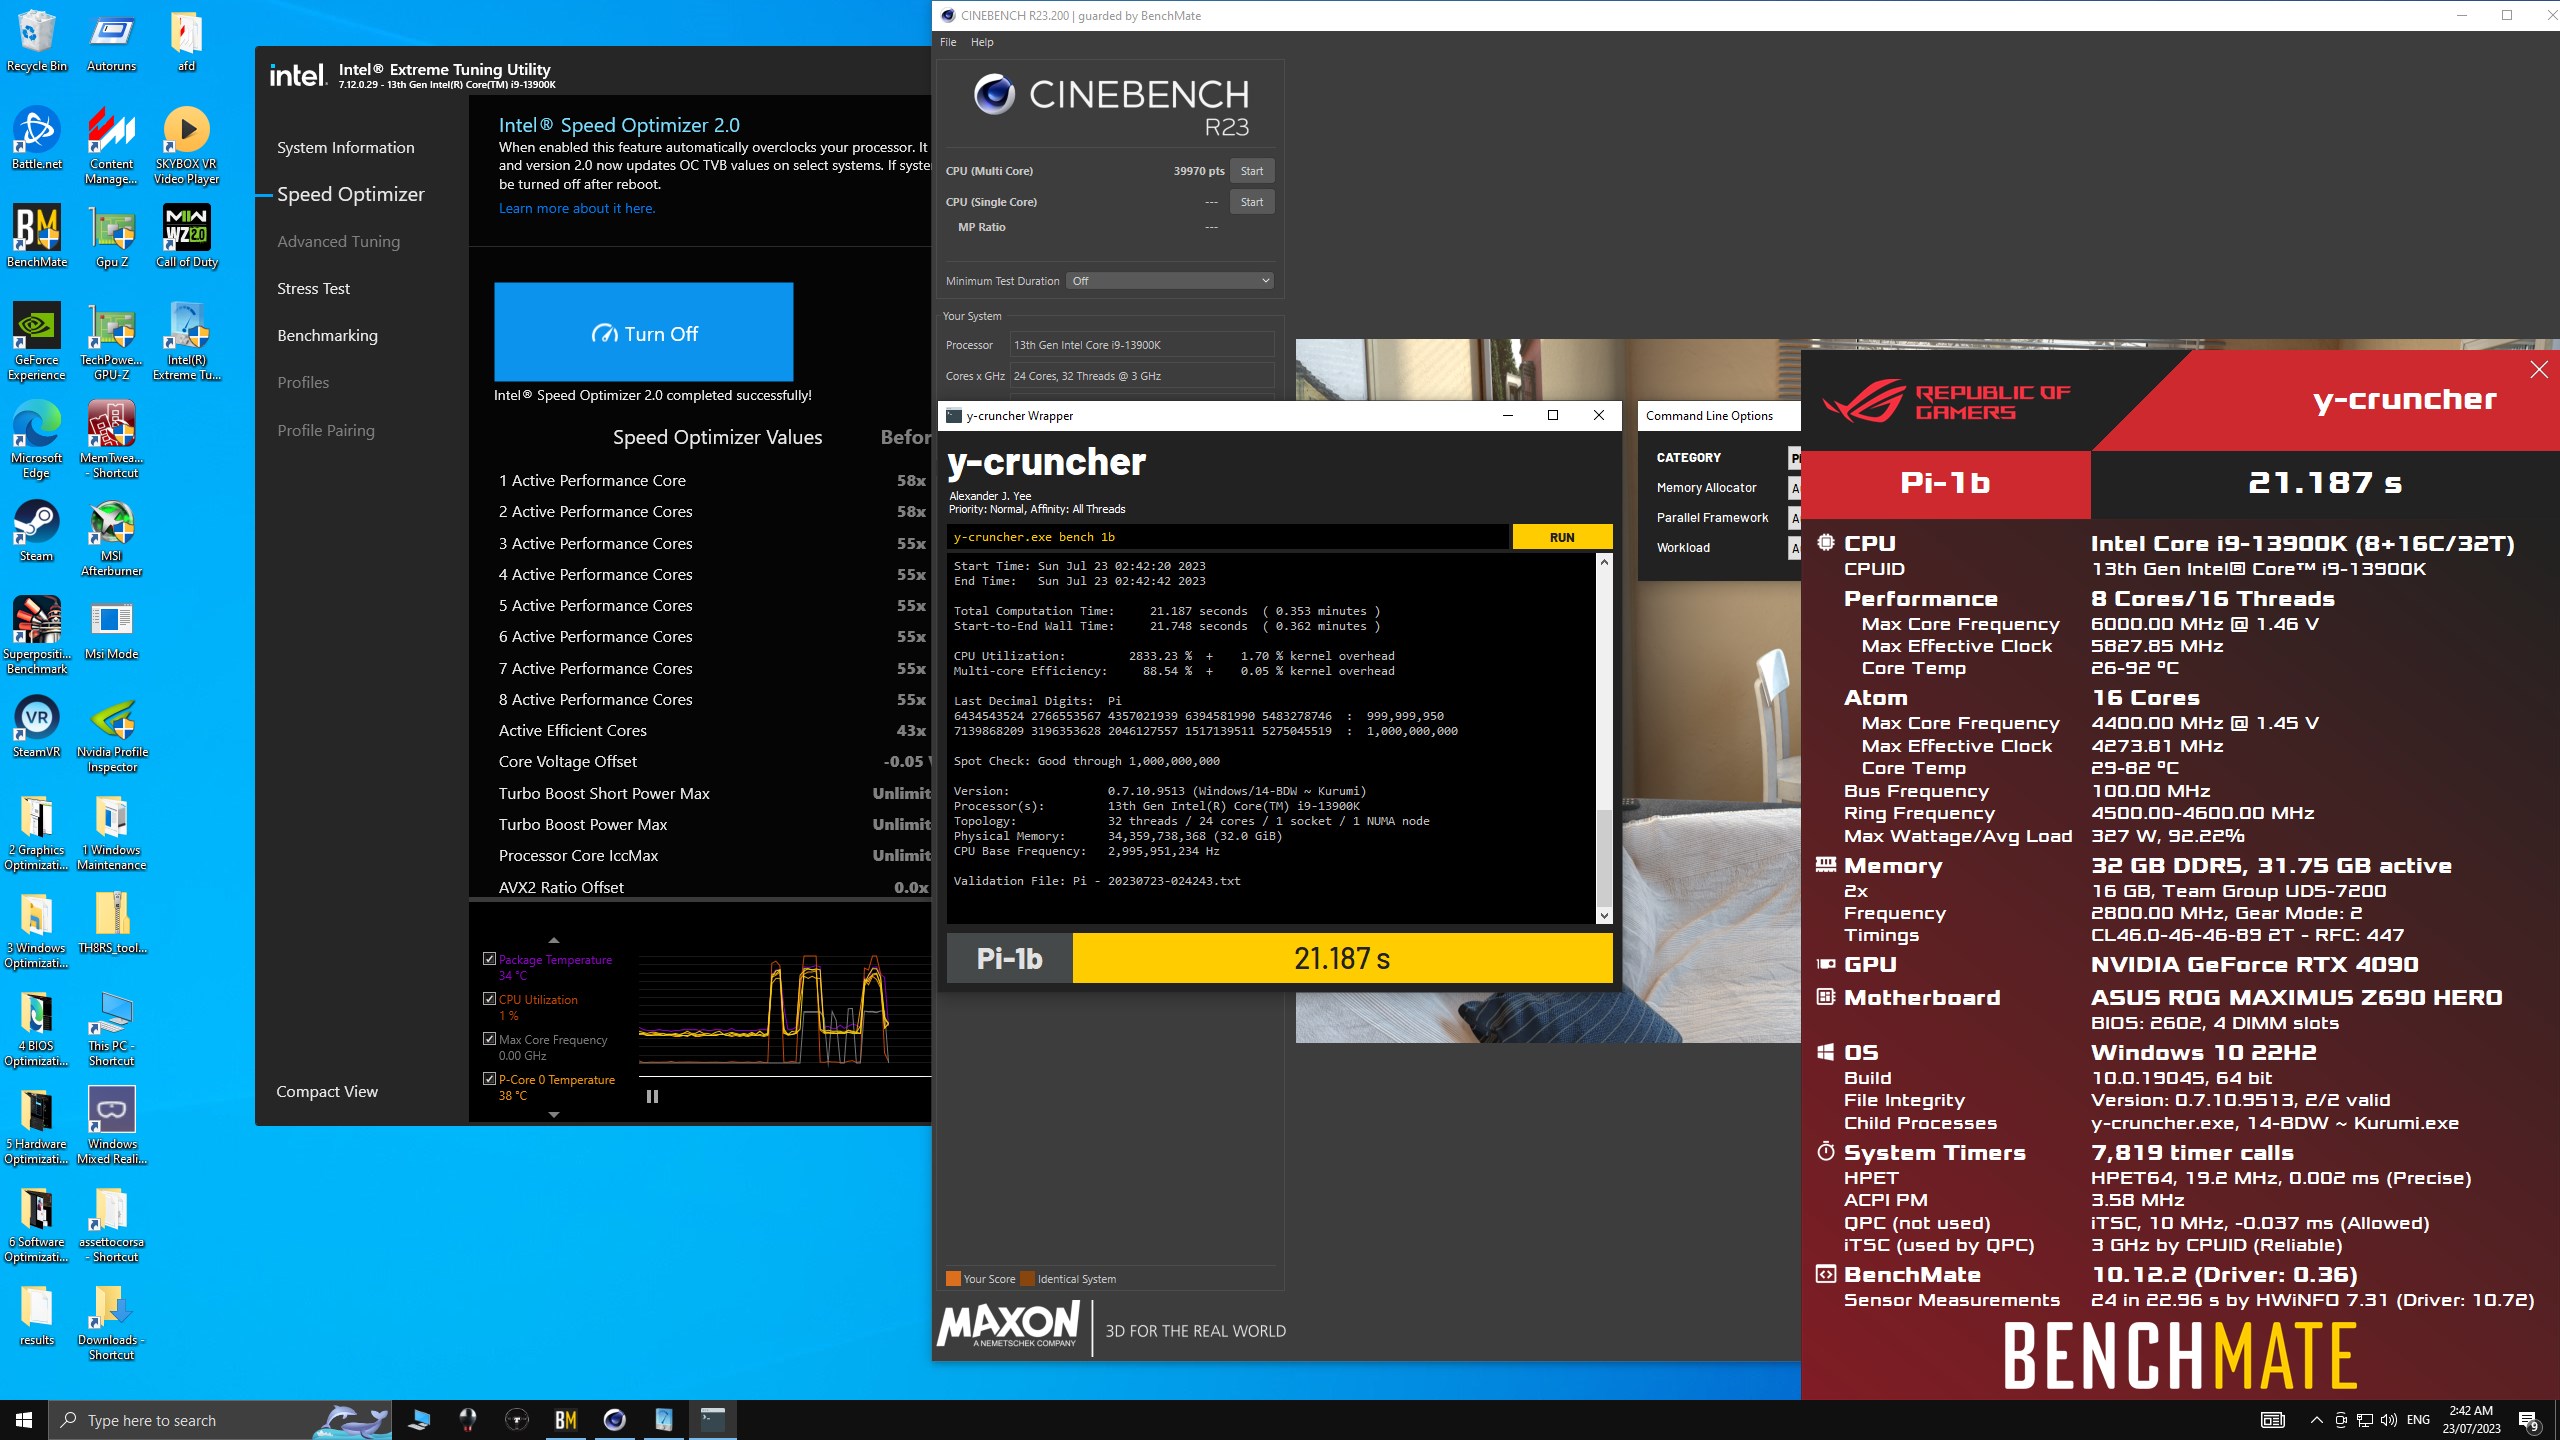Screen dimensions: 2560x1440
Task: Open the MemTweak shortcut icon
Action: pos(112,440)
